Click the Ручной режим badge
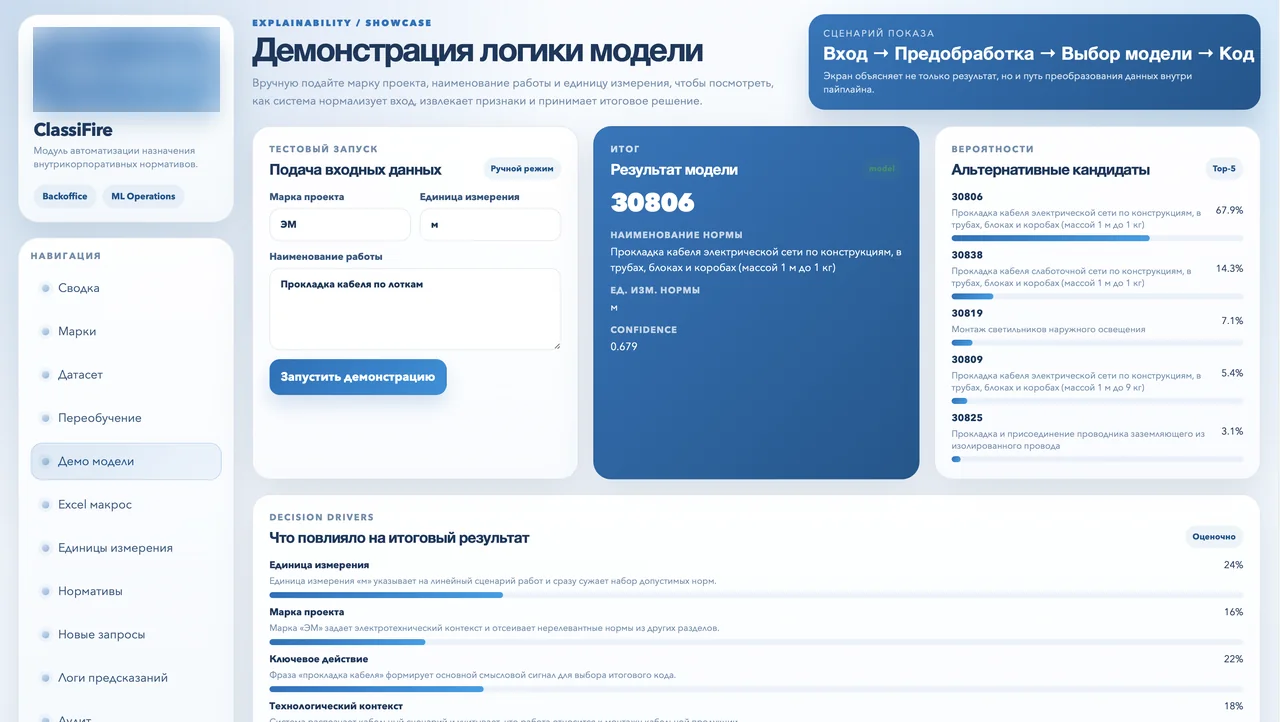Viewport: 1280px width, 722px height. point(522,169)
